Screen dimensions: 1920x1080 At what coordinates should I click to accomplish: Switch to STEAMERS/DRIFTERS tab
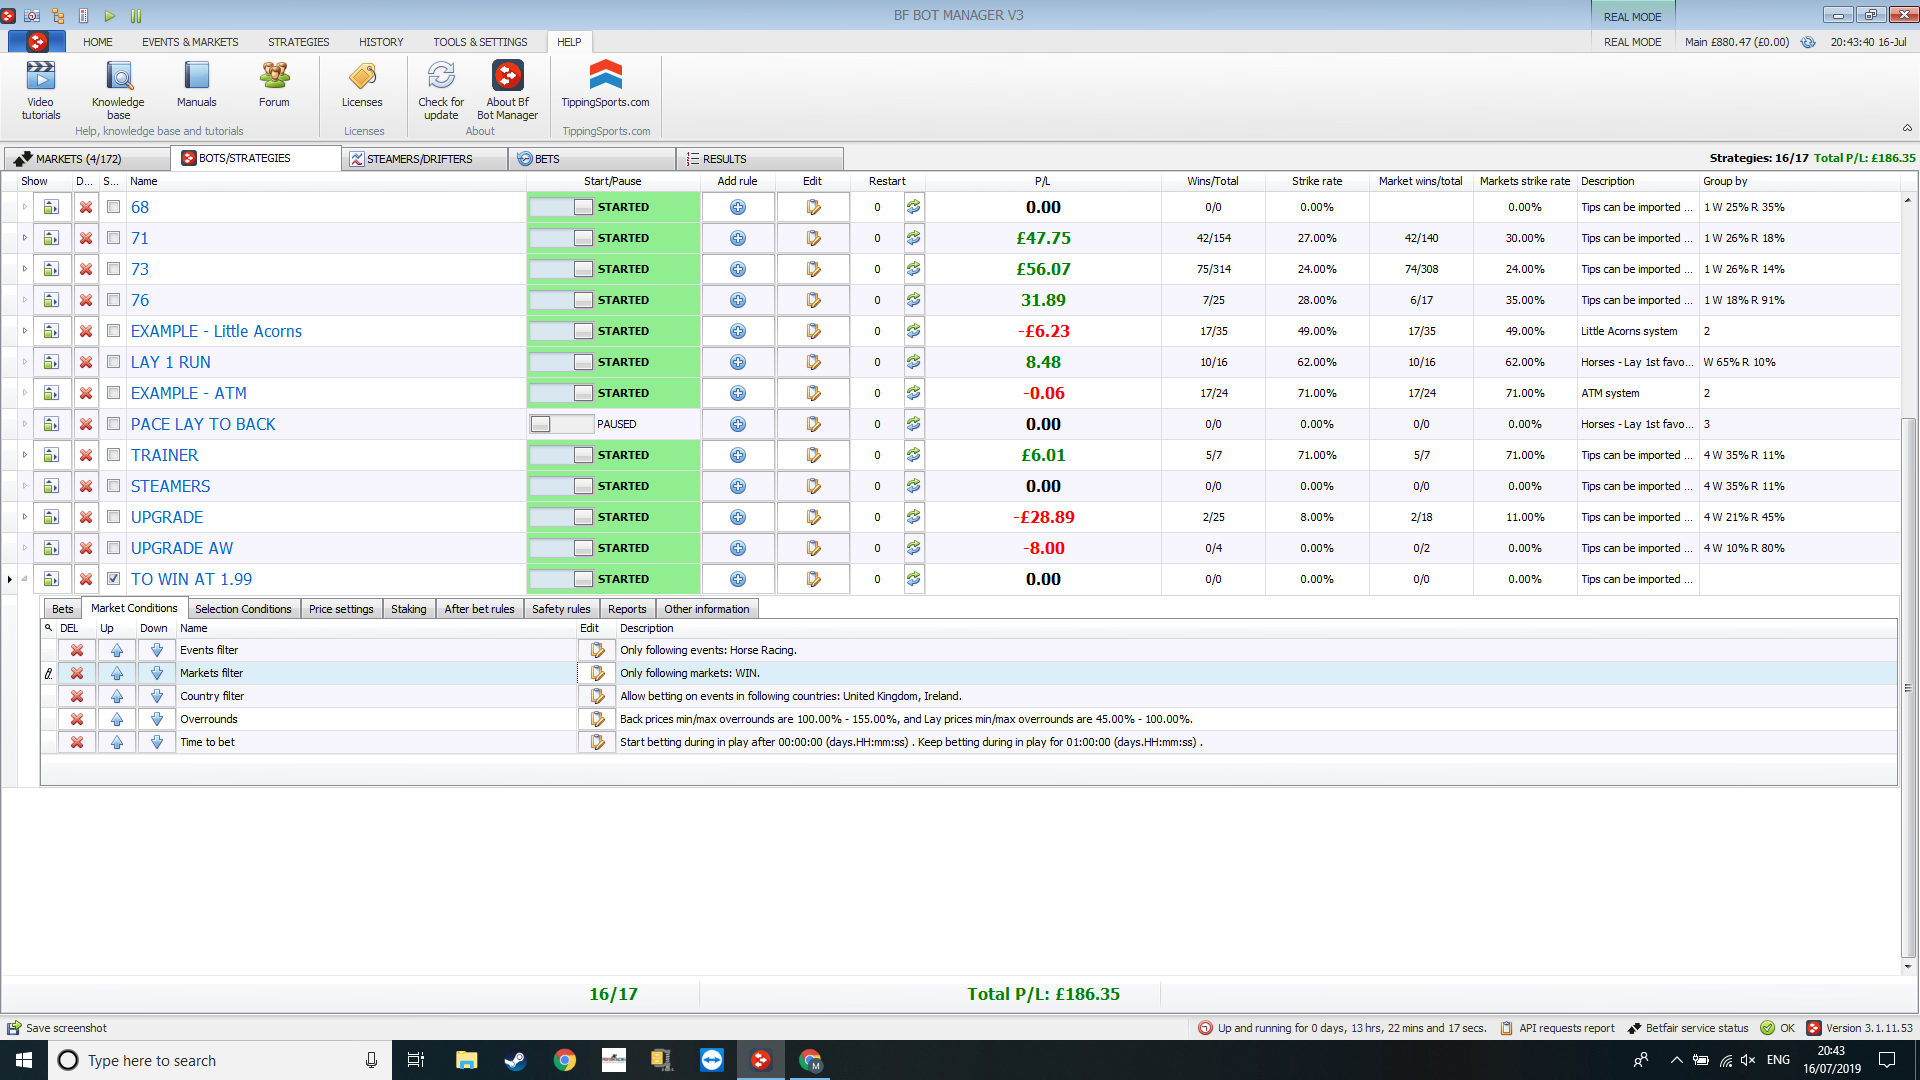point(424,159)
